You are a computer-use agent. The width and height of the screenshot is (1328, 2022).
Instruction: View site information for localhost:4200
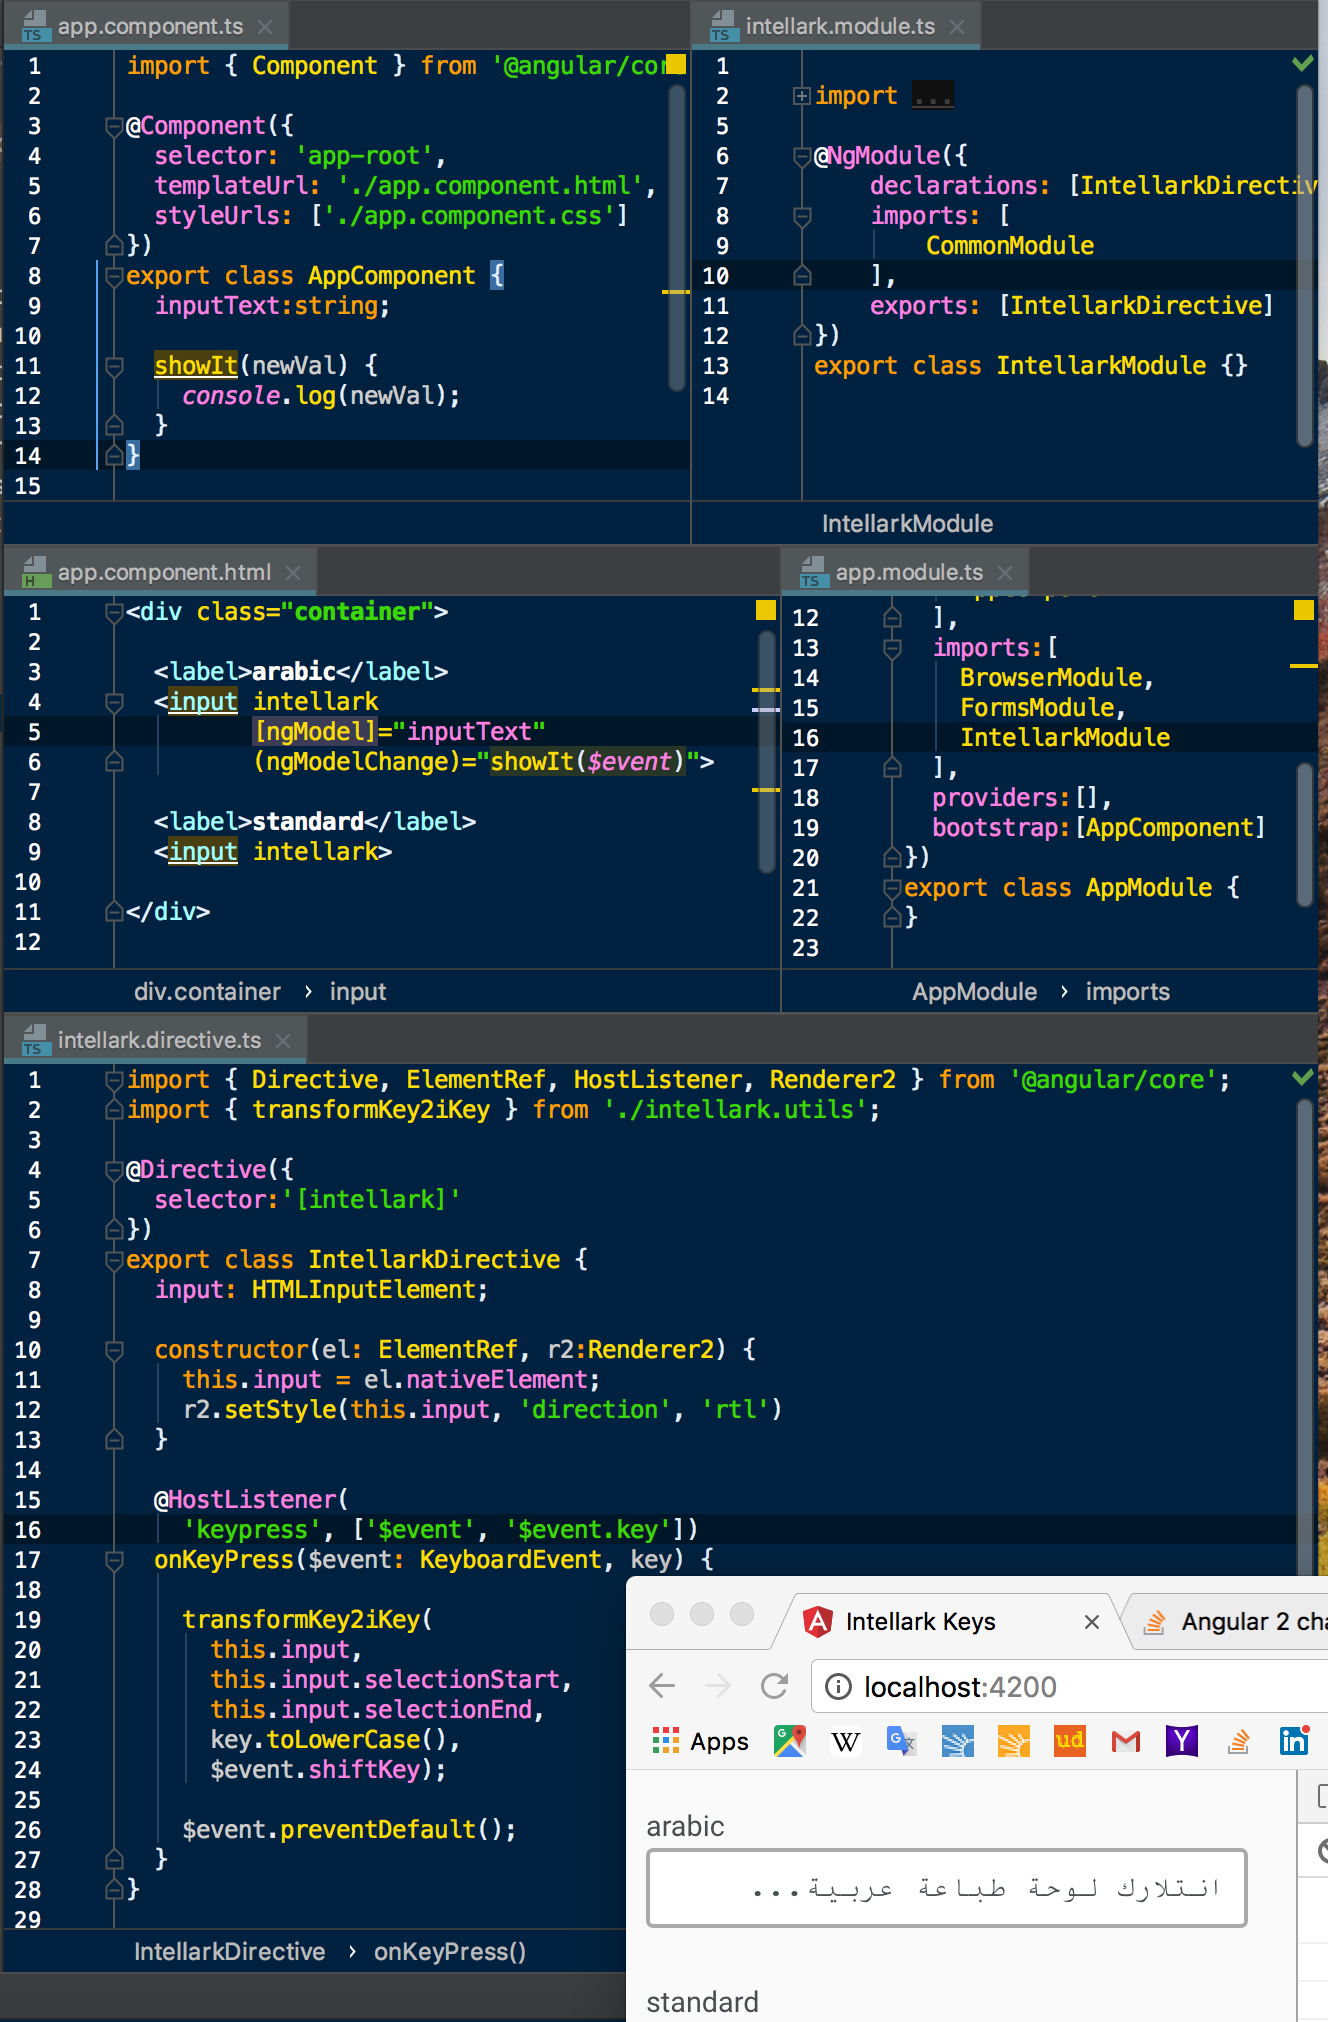(838, 1687)
